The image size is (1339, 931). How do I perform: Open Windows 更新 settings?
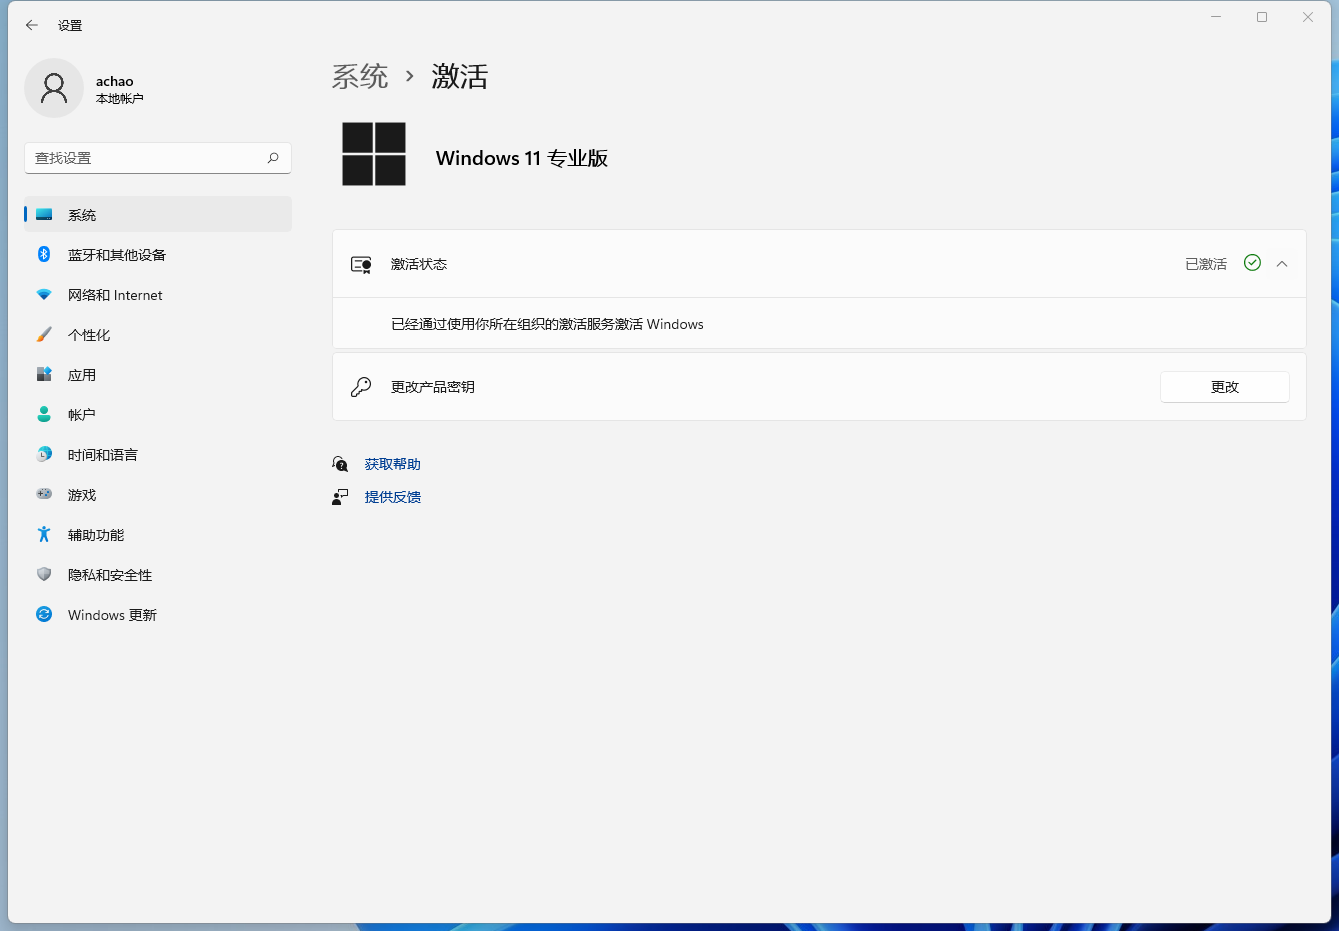click(x=158, y=615)
